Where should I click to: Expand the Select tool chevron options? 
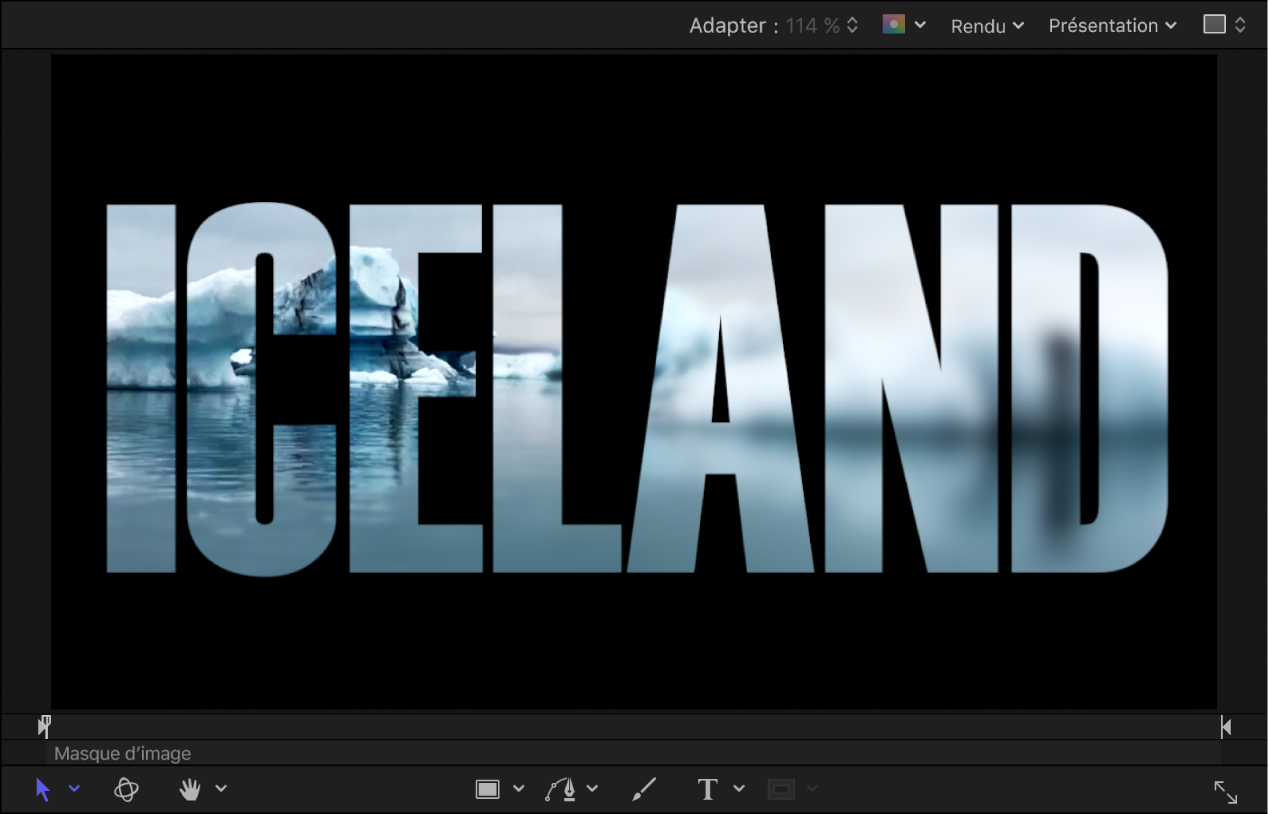[74, 789]
